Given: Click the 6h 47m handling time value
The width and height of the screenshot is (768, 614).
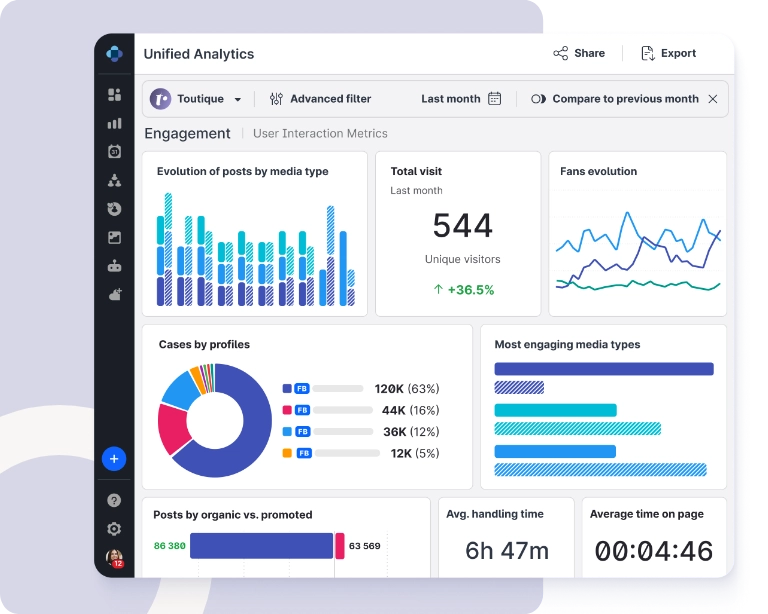Looking at the screenshot, I should 507,551.
